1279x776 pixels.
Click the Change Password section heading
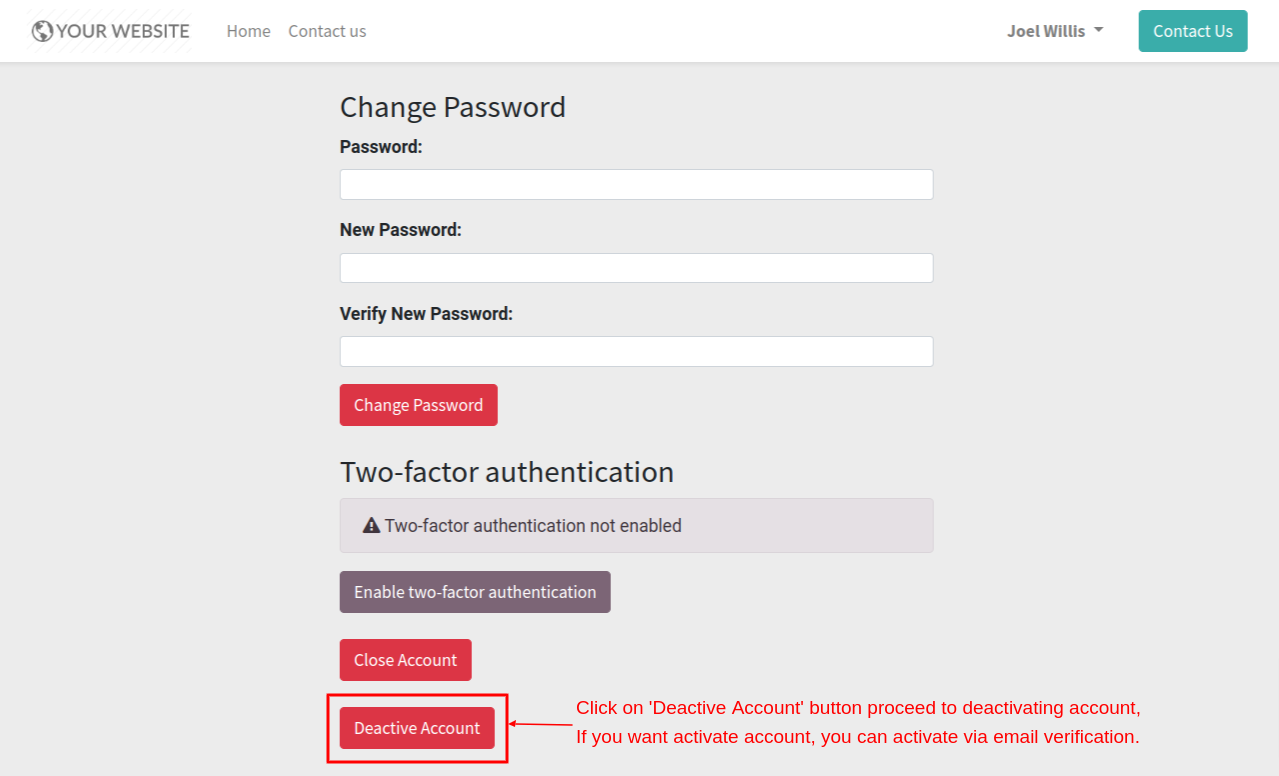pyautogui.click(x=453, y=107)
